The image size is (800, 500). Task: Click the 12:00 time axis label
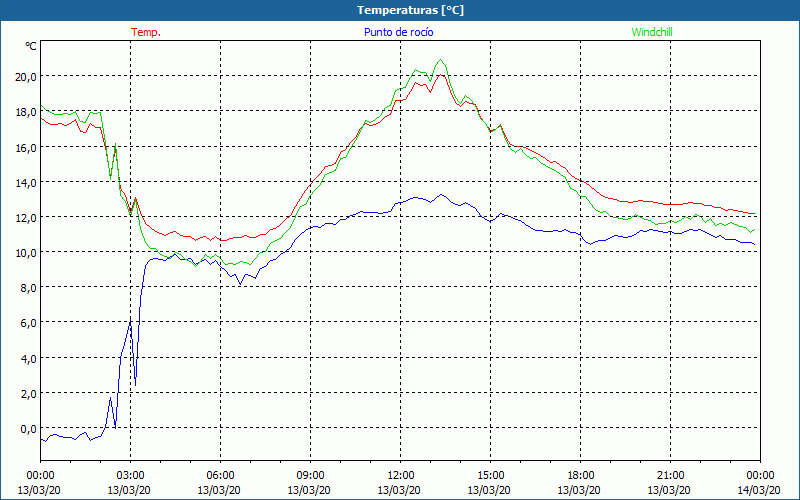point(401,476)
